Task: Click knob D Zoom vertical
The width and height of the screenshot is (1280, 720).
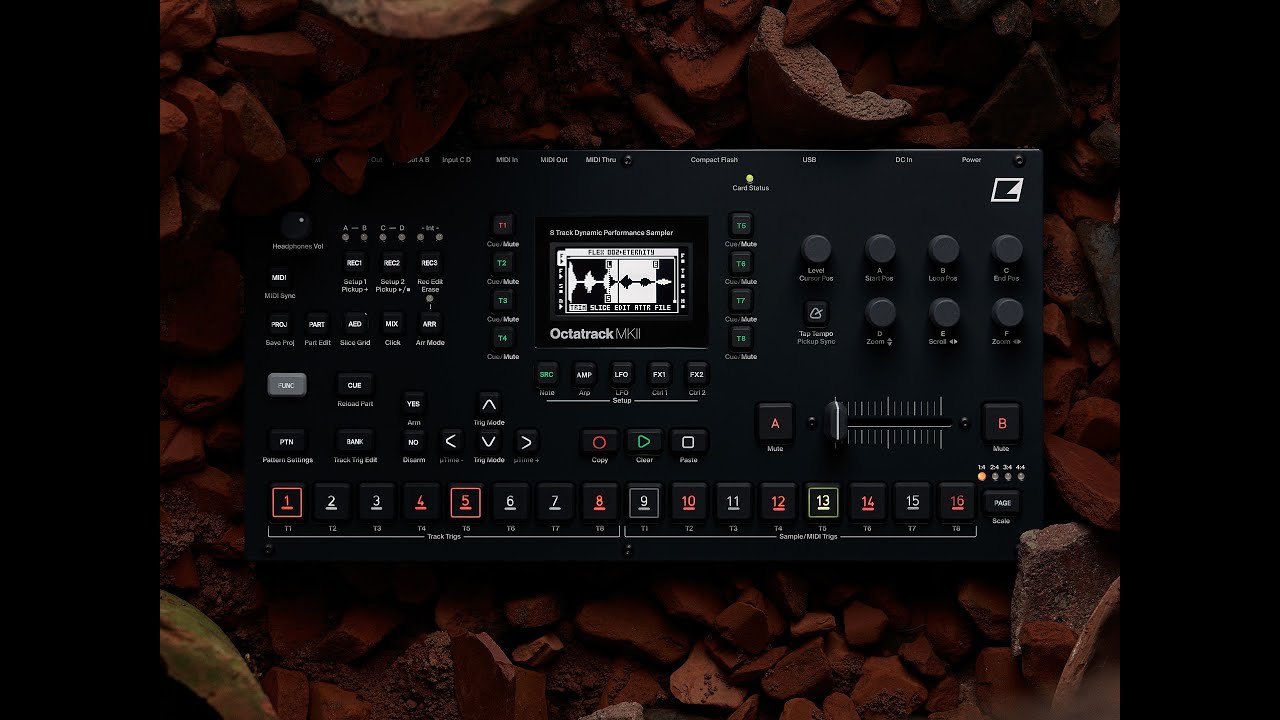Action: (880, 313)
